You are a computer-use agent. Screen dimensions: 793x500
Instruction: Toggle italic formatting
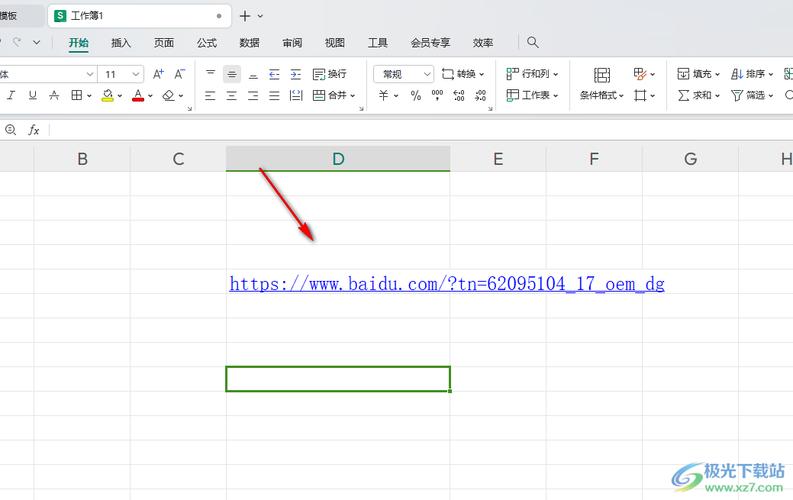tap(11, 95)
